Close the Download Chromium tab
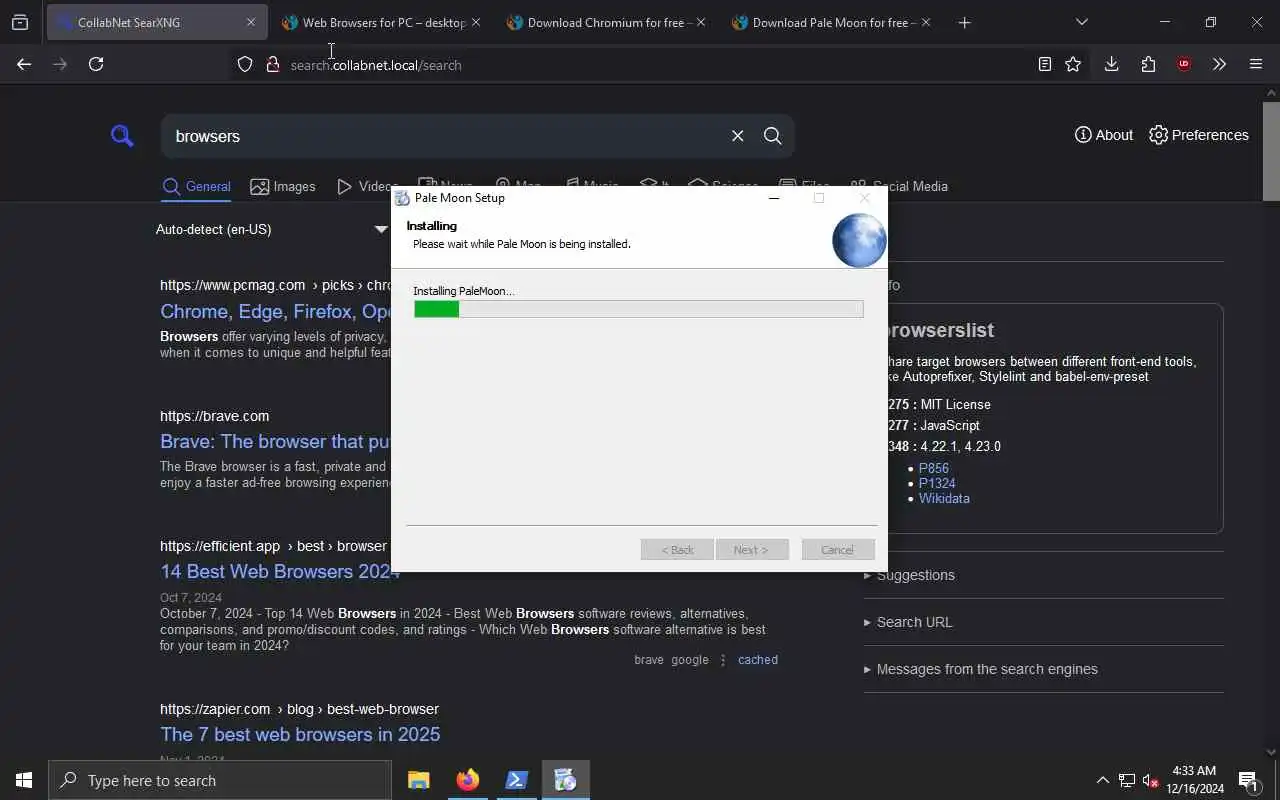Screen dimensions: 1280x800 pos(700,22)
